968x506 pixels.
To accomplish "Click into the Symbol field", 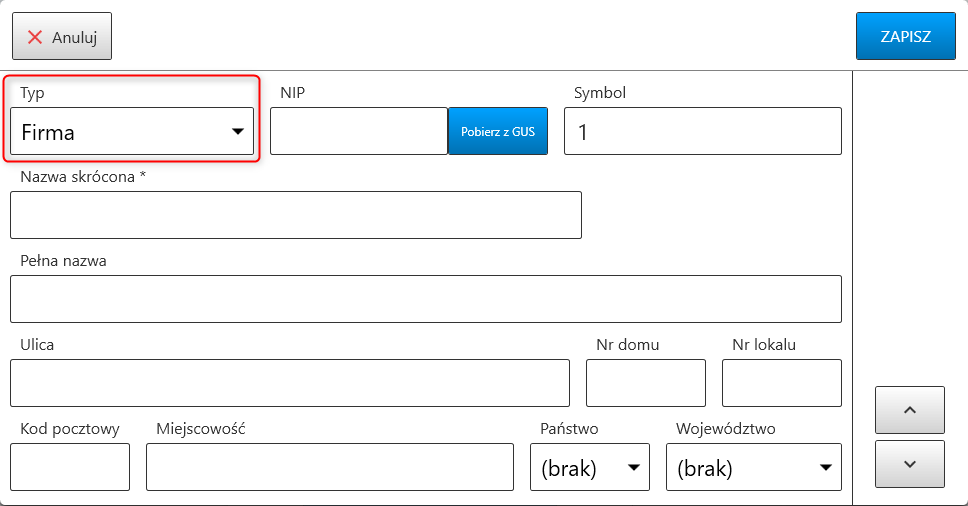I will [x=702, y=131].
